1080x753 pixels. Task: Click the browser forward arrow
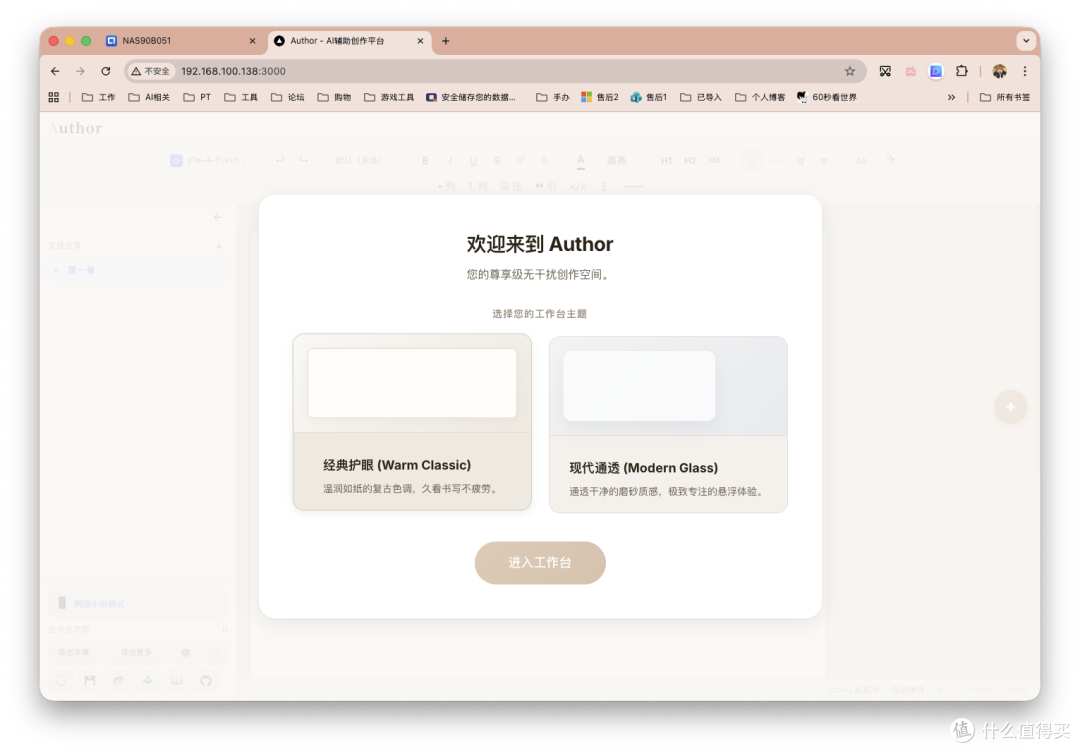point(81,71)
